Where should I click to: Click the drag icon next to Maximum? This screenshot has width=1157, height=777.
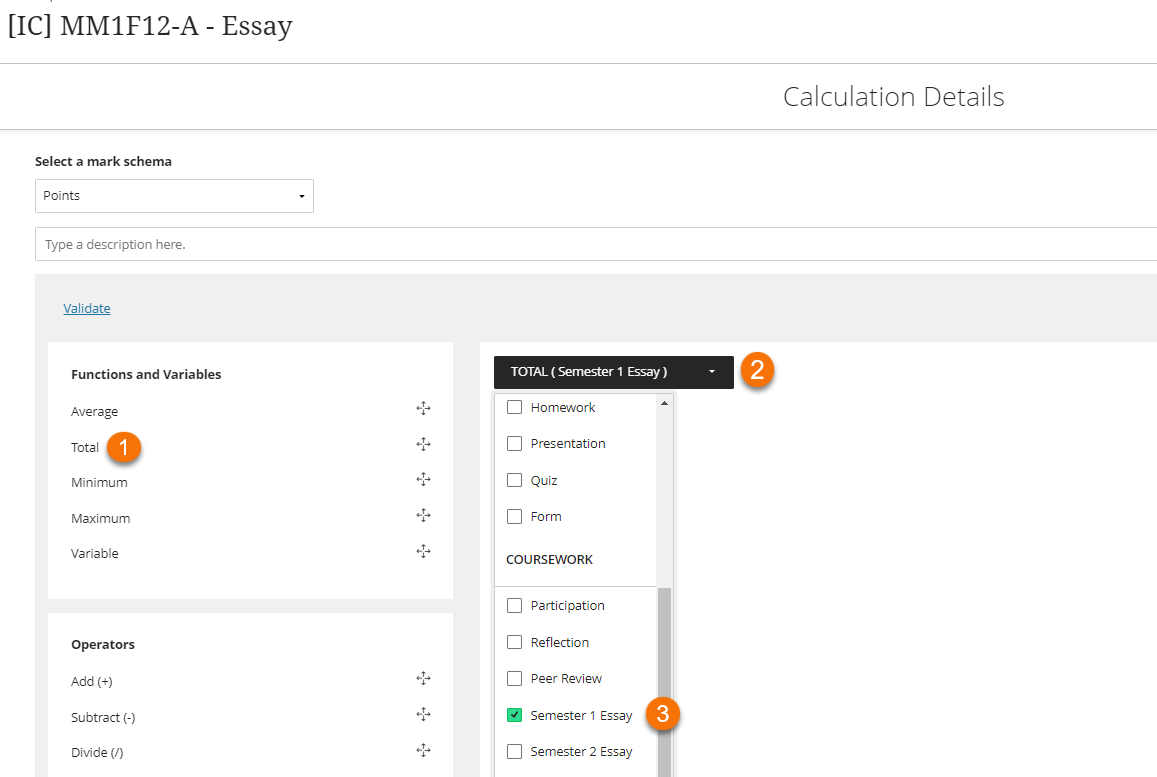[x=423, y=514]
